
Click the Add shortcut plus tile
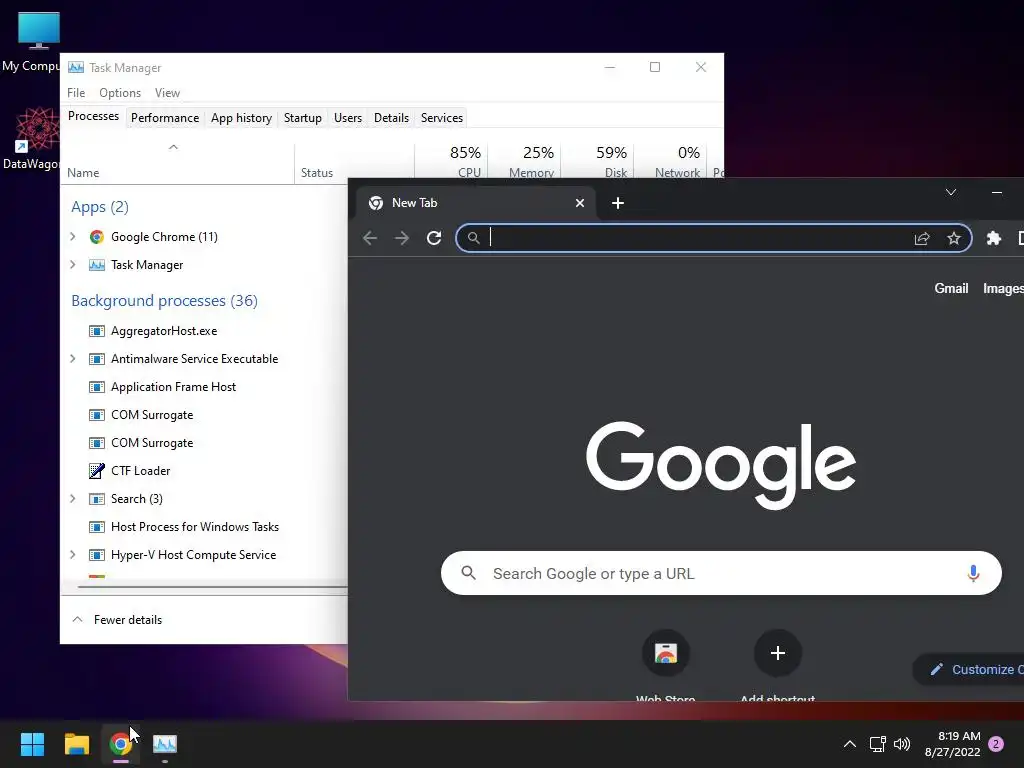(777, 653)
